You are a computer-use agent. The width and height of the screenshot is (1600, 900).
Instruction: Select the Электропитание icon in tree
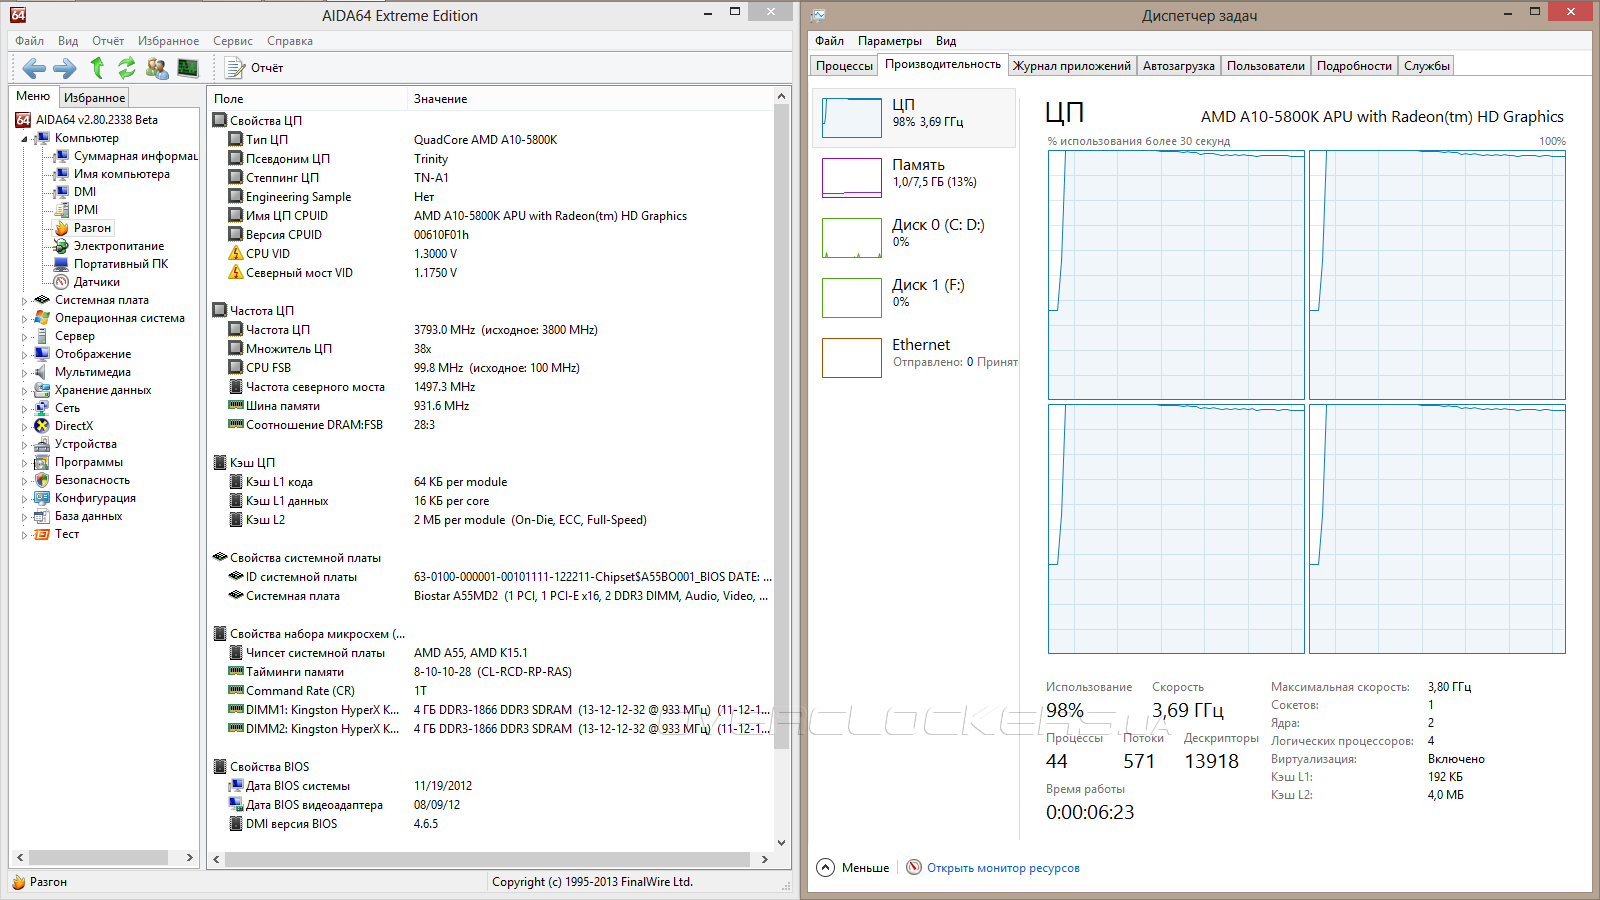pyautogui.click(x=62, y=246)
